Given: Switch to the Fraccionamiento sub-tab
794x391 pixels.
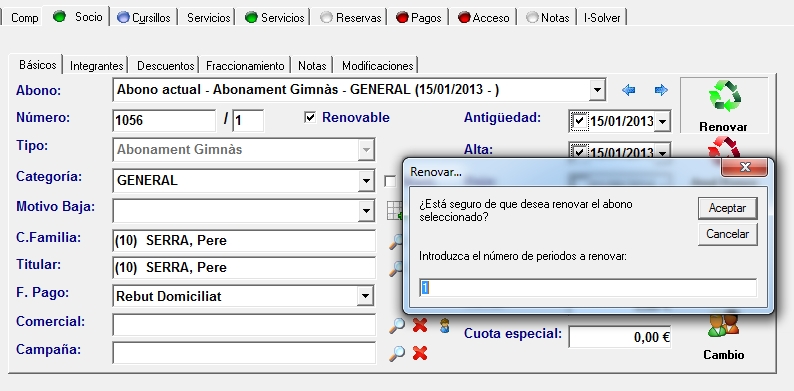Looking at the screenshot, I should pyautogui.click(x=245, y=66).
